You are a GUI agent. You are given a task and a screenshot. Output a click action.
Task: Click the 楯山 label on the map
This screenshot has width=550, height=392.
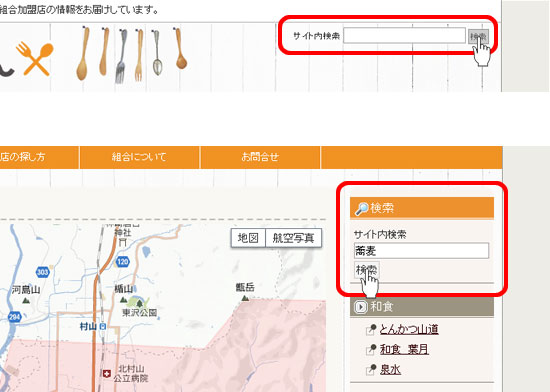point(124,289)
